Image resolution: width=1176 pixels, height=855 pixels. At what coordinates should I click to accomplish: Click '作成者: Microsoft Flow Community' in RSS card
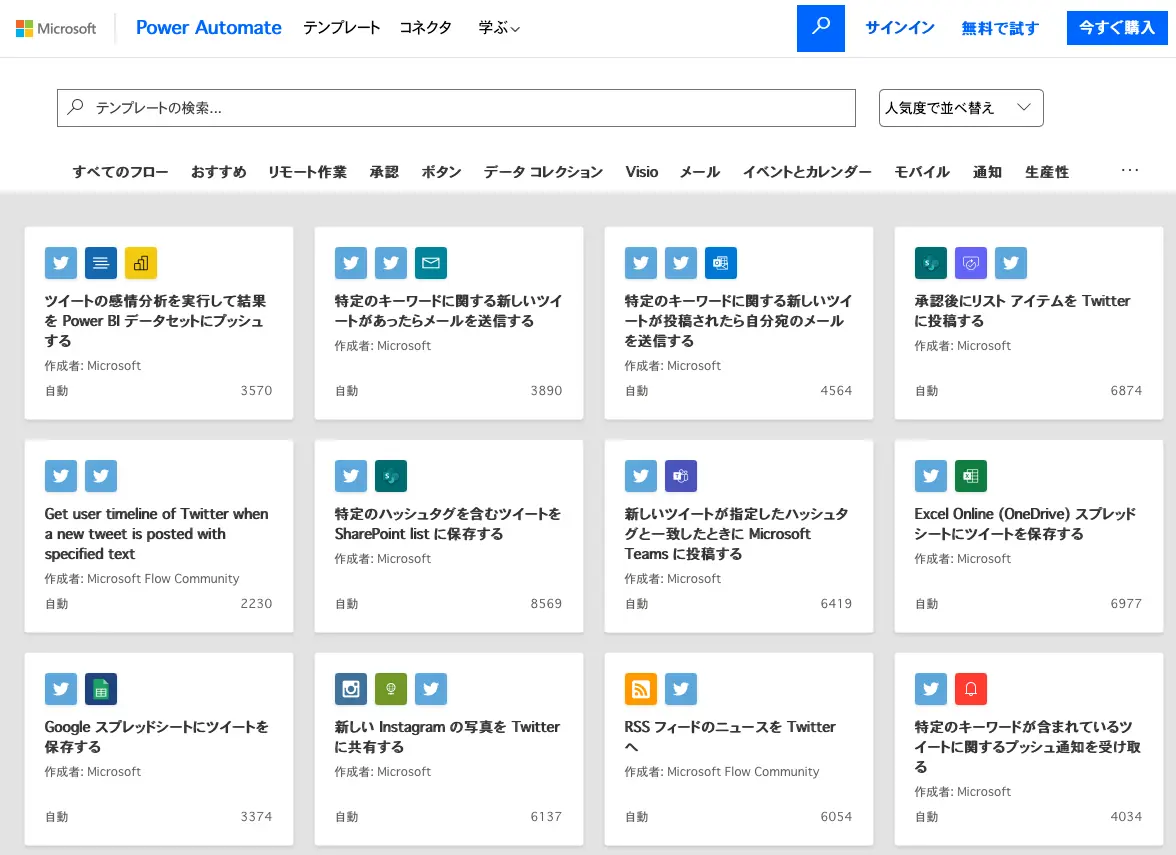pos(722,772)
